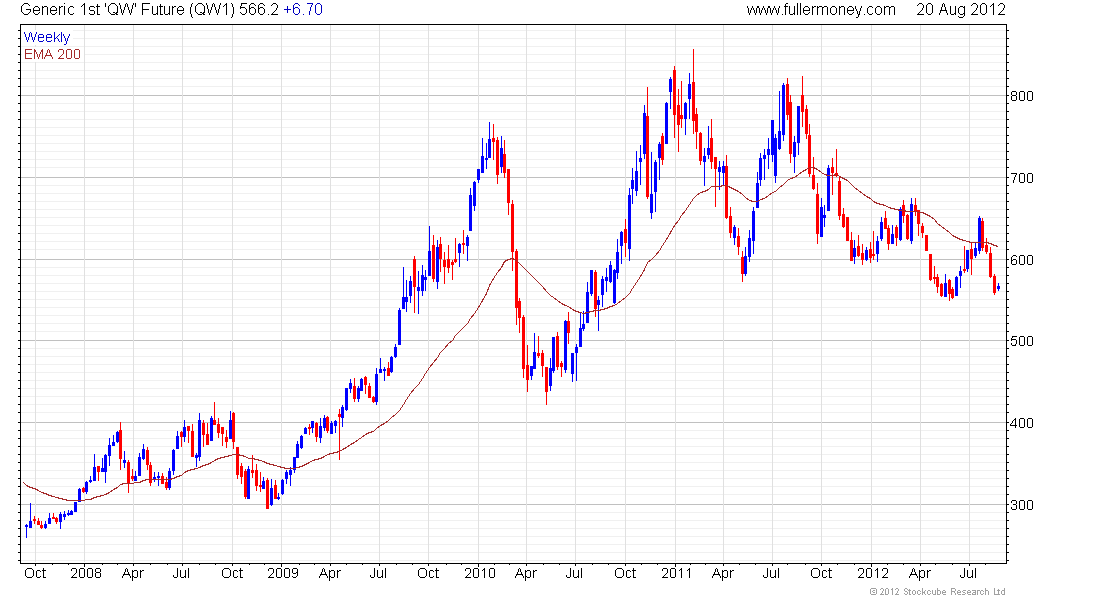Click the 400 price axis label
This screenshot has width=1100, height=600.
pyautogui.click(x=1021, y=423)
